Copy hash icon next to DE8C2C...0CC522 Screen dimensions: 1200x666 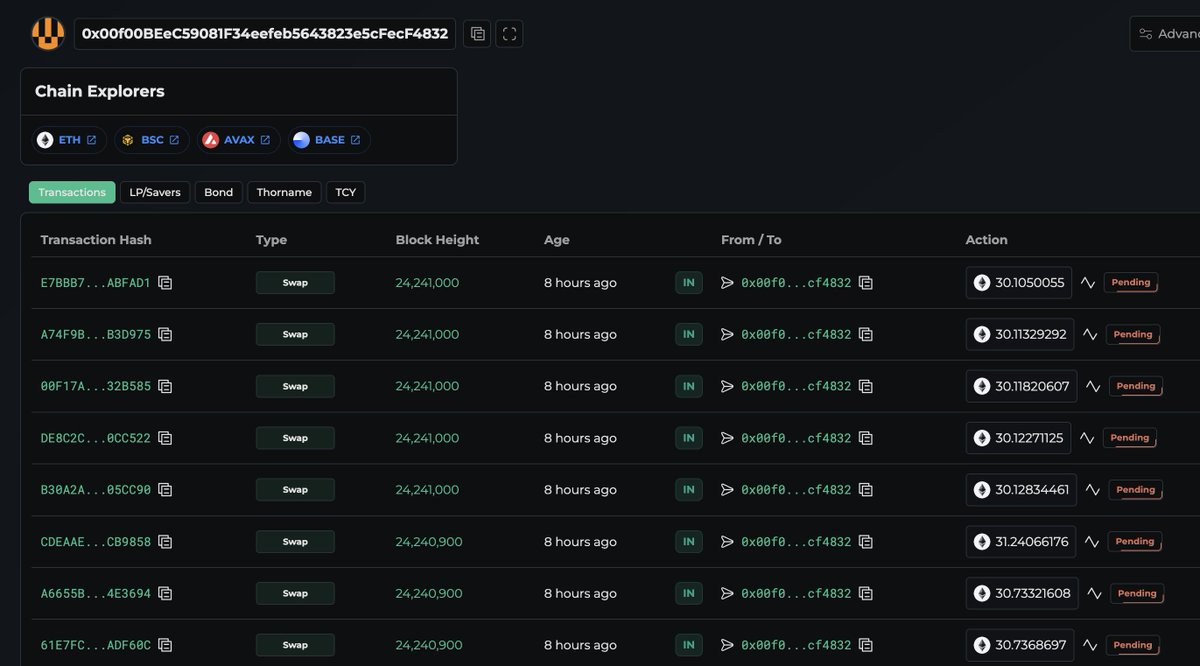(165, 438)
